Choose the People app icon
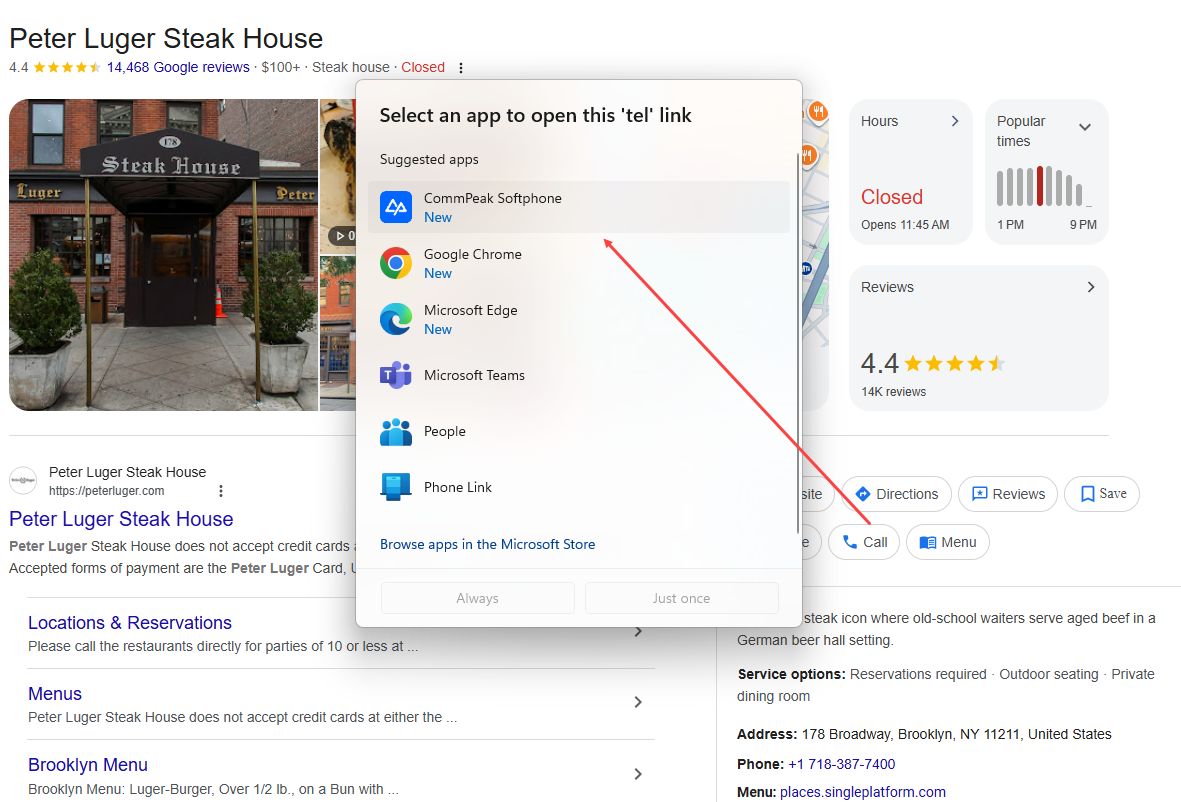Viewport: 1181px width, 802px height. pos(395,431)
